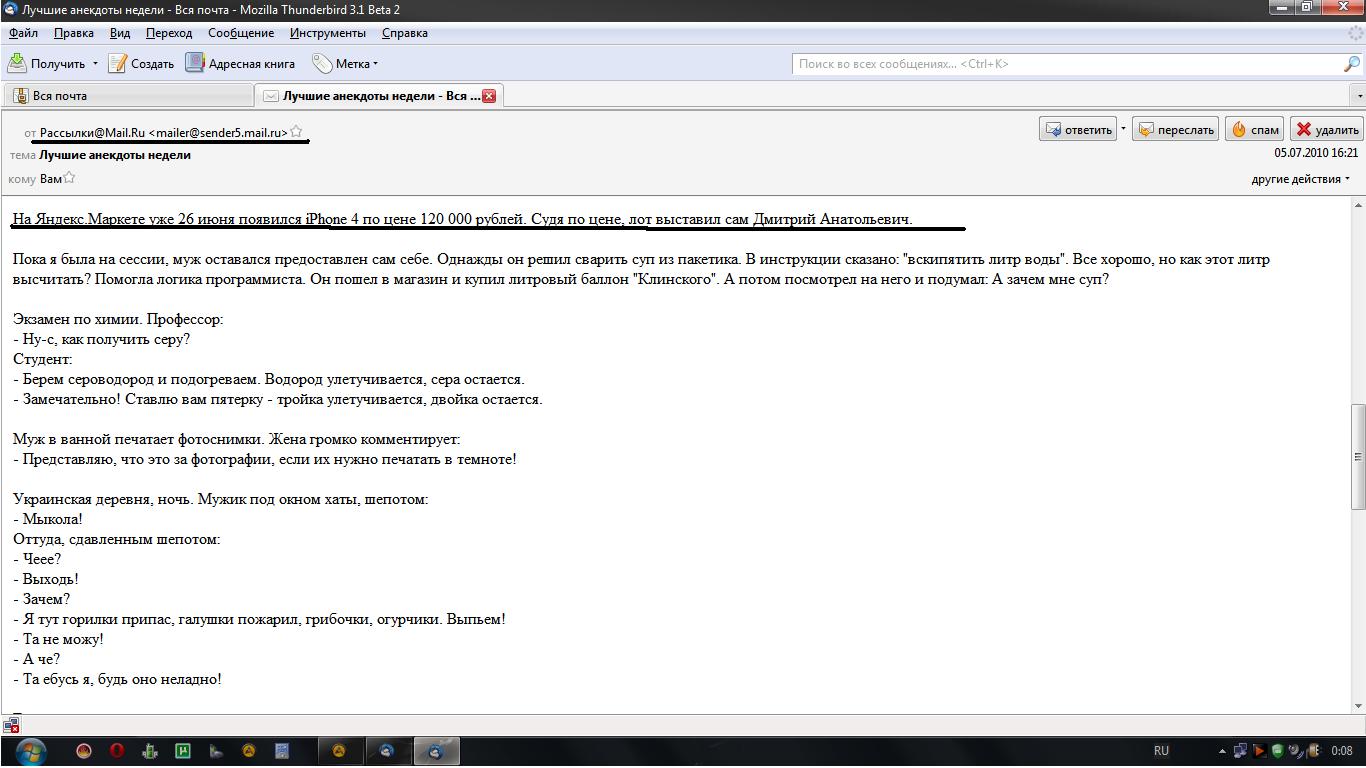Click the recipient name Вам
Viewport: 1366px width, 768px height.
[51, 179]
